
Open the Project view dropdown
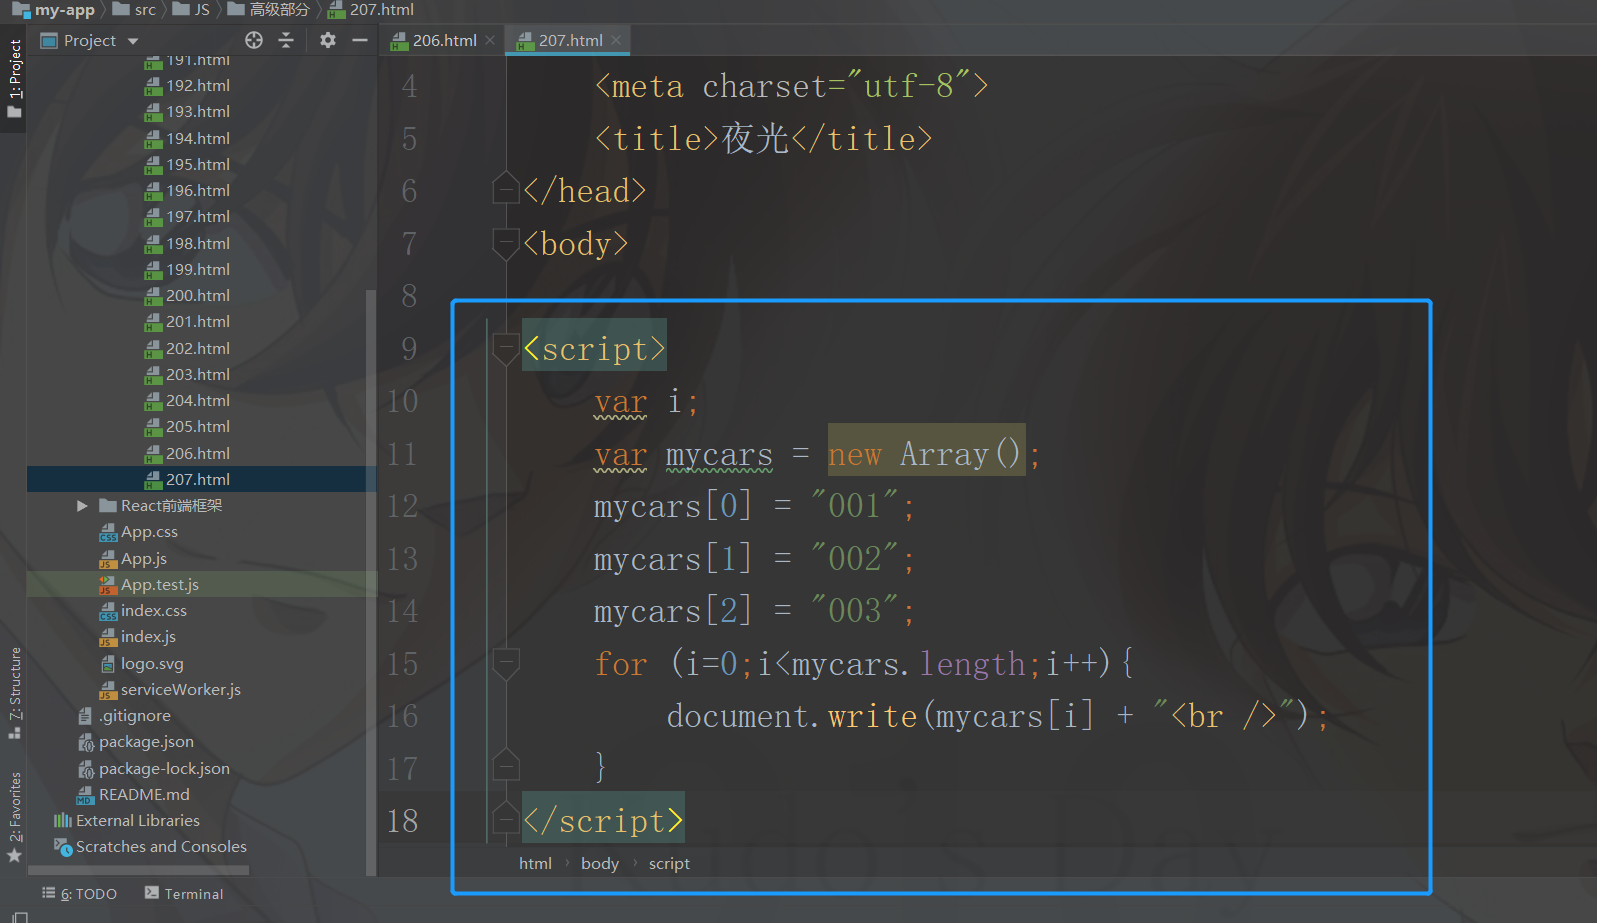(x=133, y=41)
